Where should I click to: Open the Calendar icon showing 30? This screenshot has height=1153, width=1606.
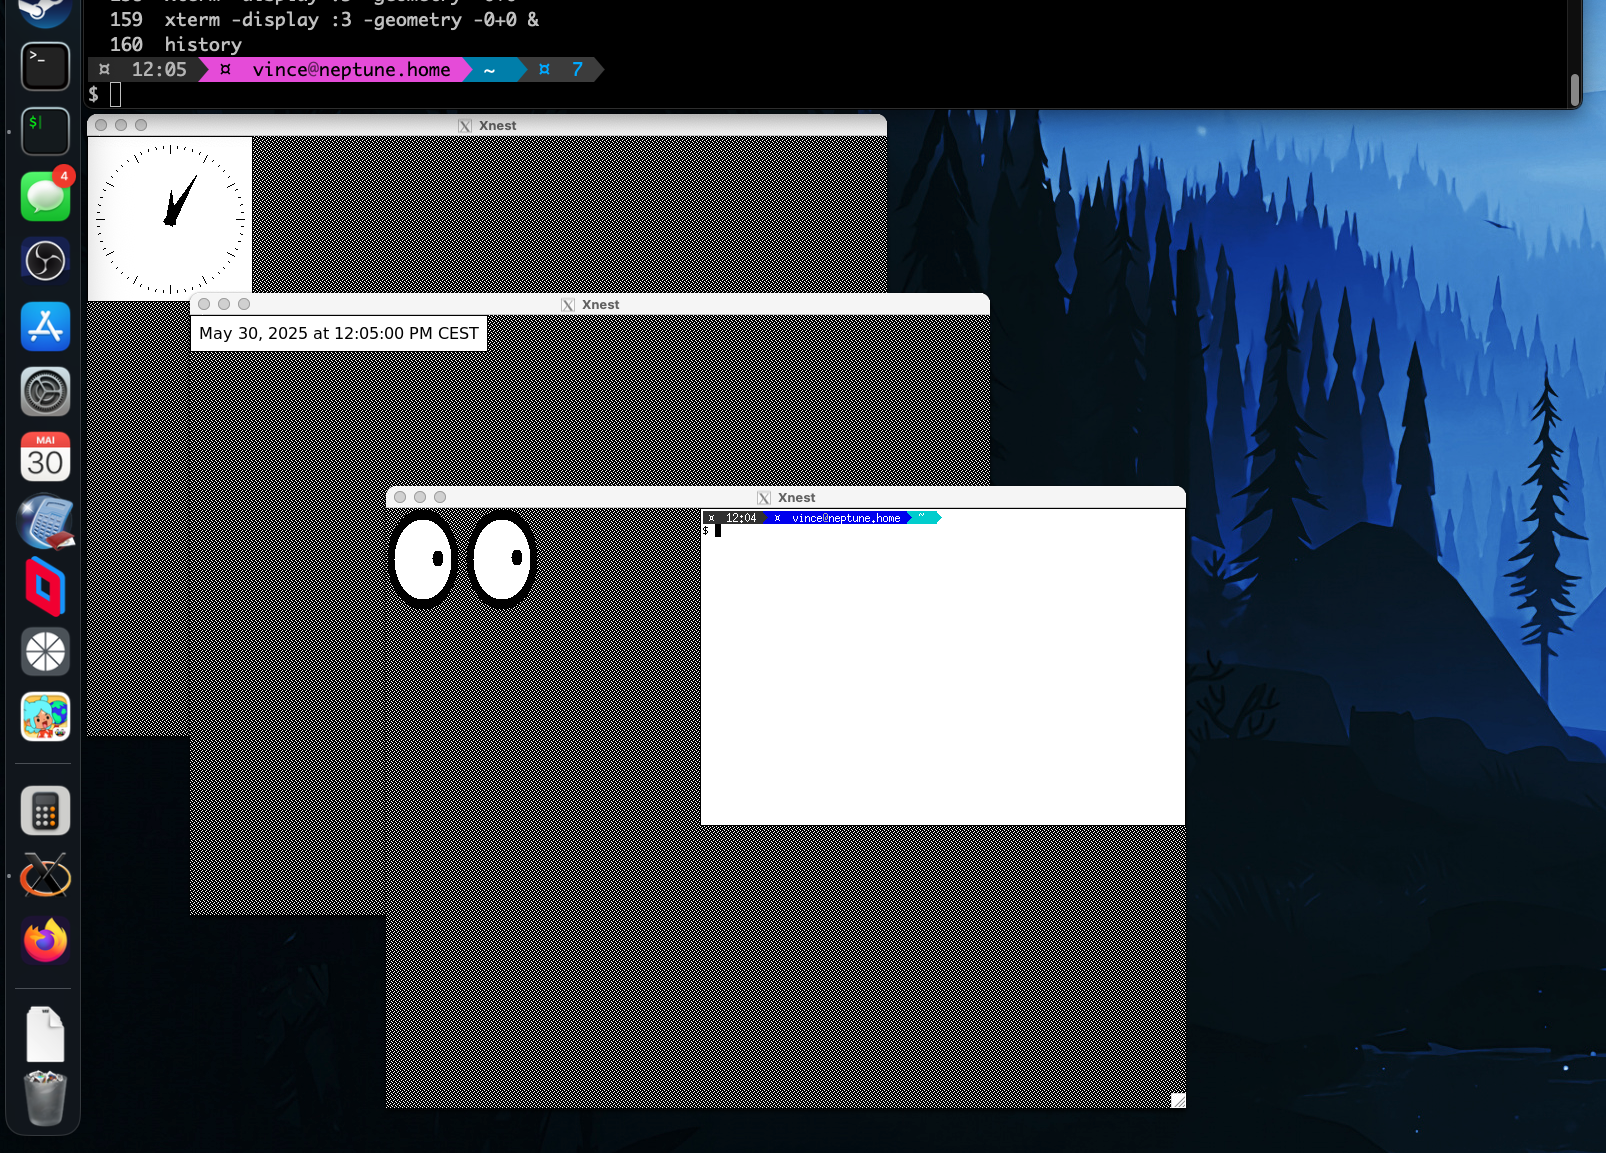coord(45,457)
